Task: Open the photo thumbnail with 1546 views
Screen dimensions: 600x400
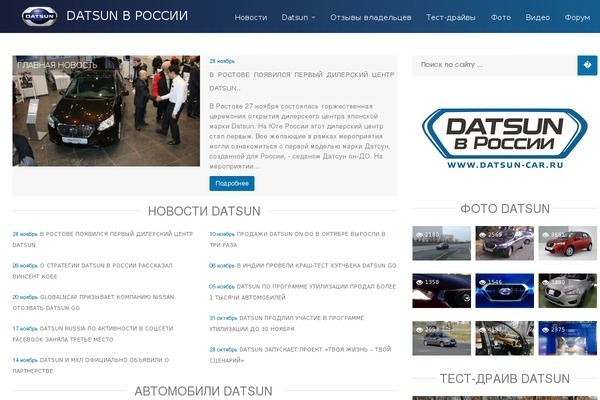Action: [x=504, y=291]
